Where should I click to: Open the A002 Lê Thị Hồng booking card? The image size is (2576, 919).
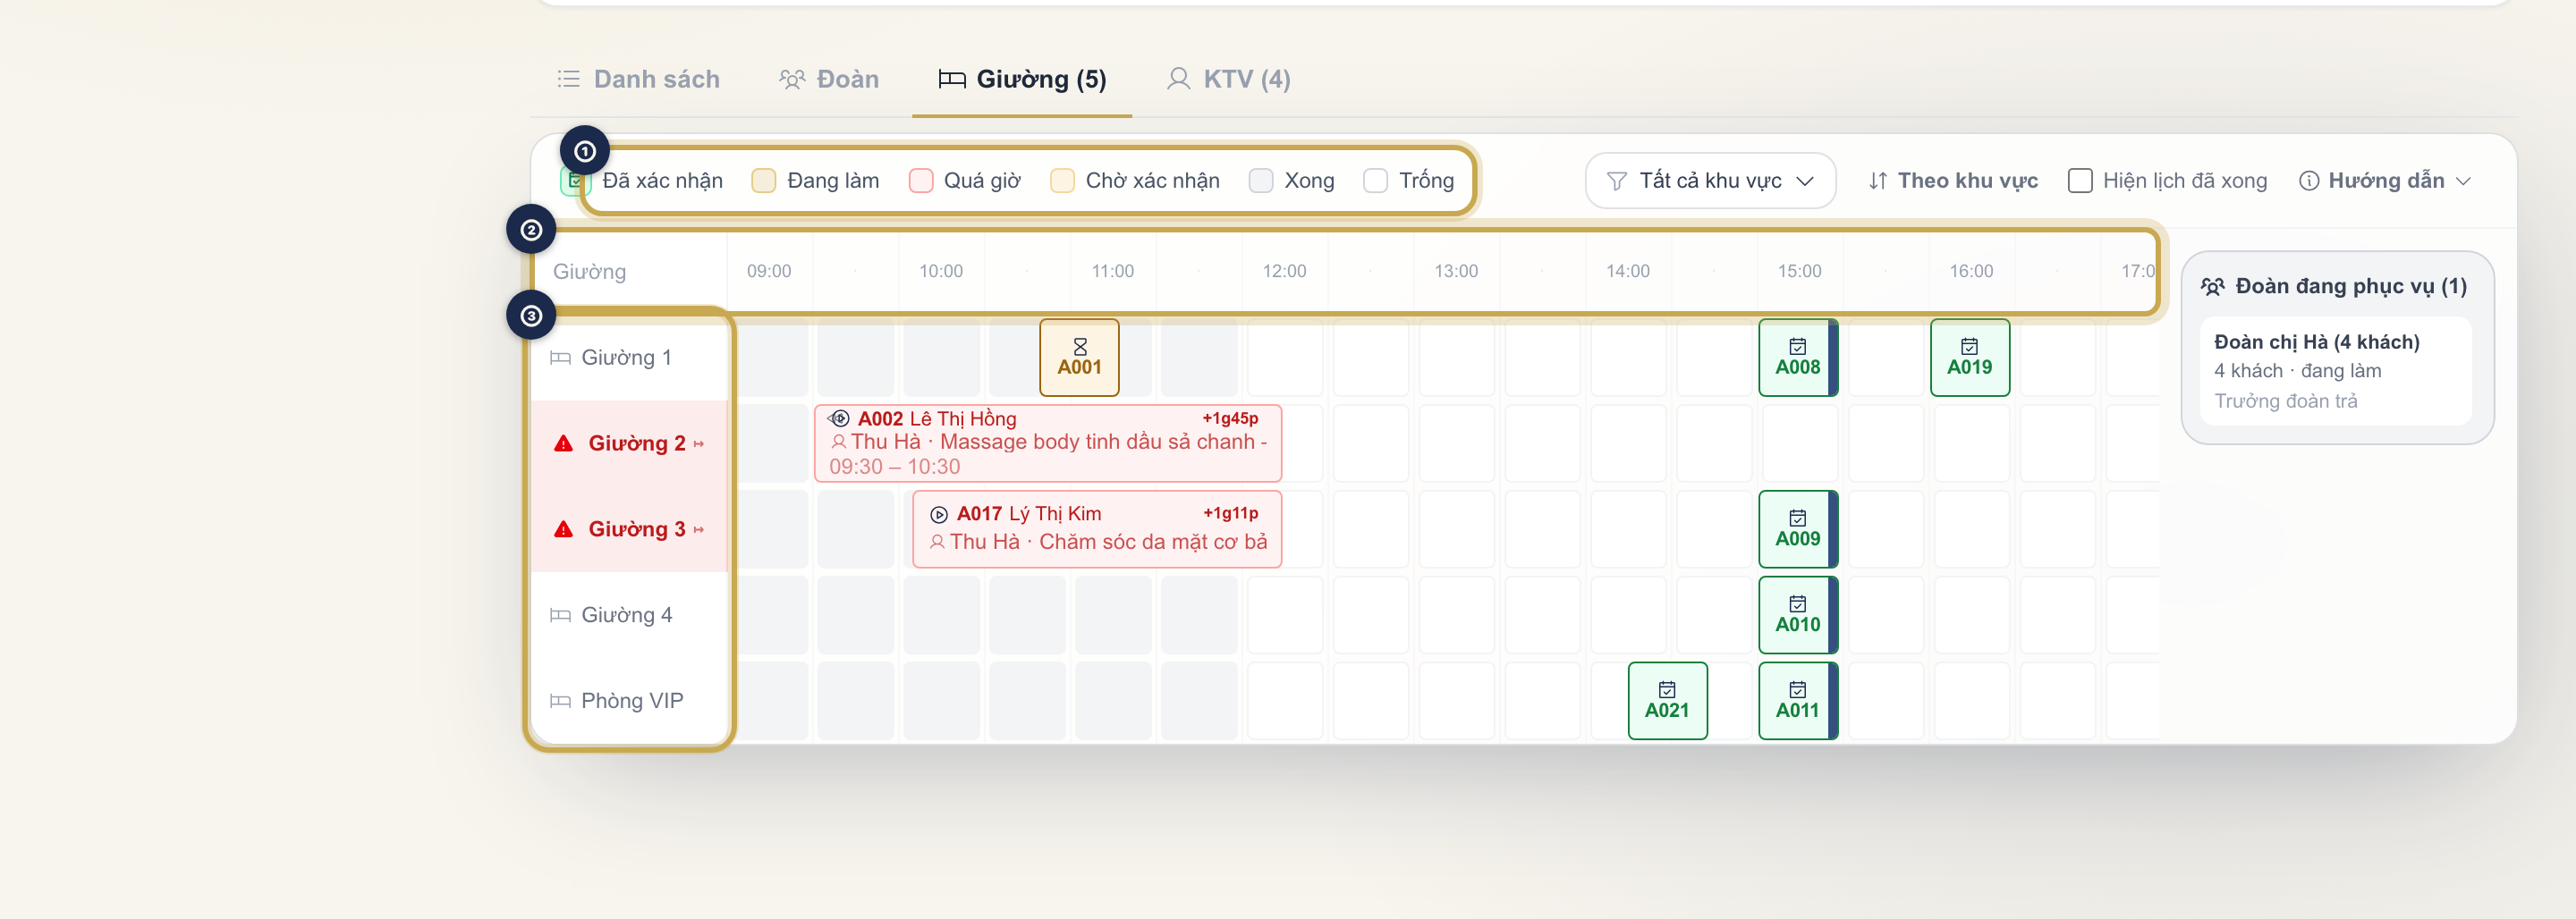[1048, 443]
